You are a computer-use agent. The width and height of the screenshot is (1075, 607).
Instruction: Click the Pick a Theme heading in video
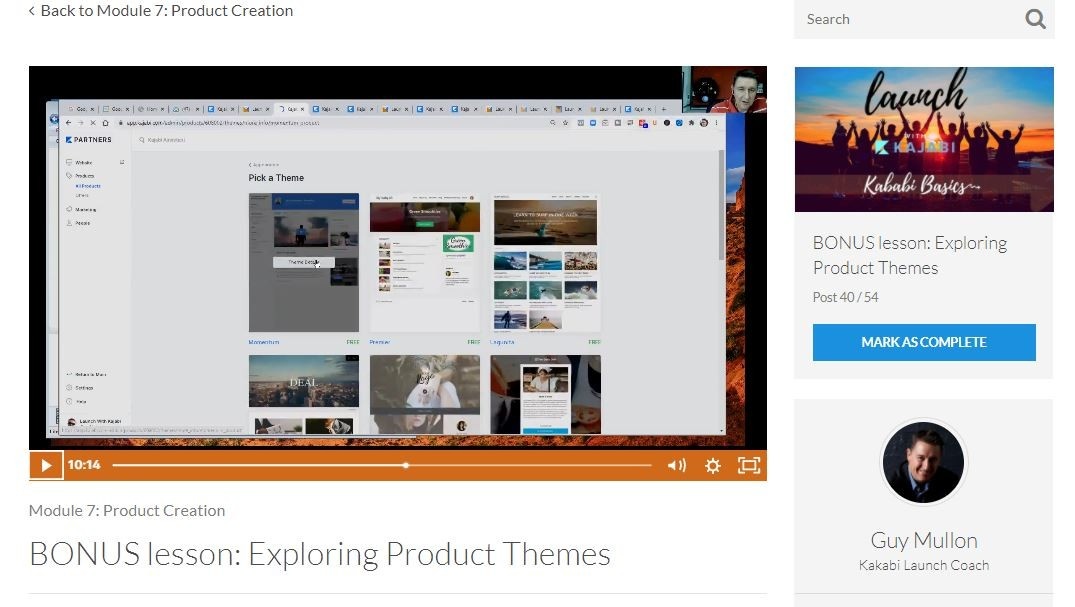(276, 178)
